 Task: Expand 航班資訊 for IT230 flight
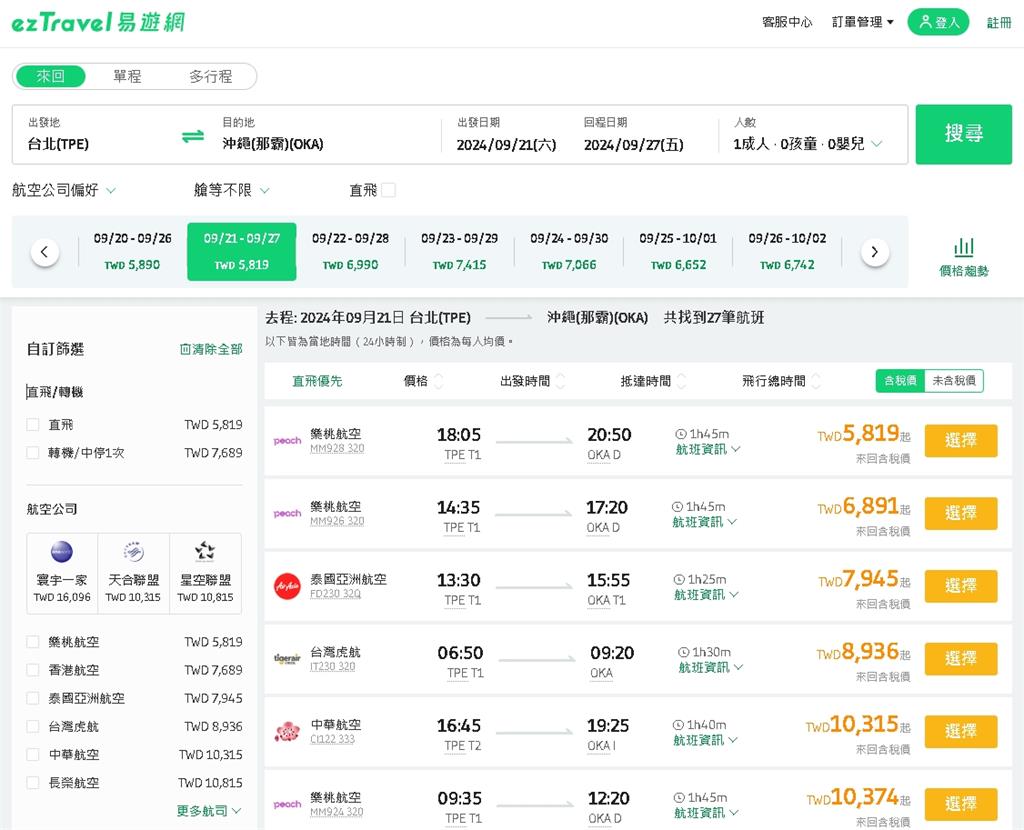coord(711,667)
